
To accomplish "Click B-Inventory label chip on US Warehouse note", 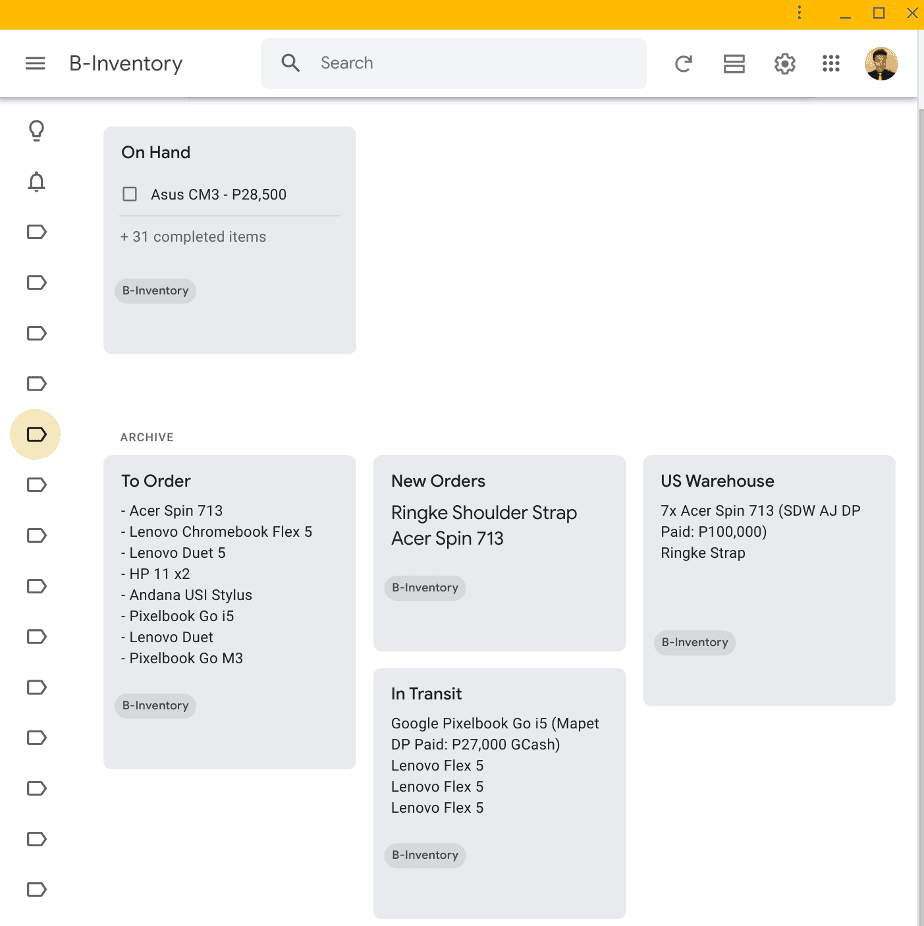I will pyautogui.click(x=695, y=643).
